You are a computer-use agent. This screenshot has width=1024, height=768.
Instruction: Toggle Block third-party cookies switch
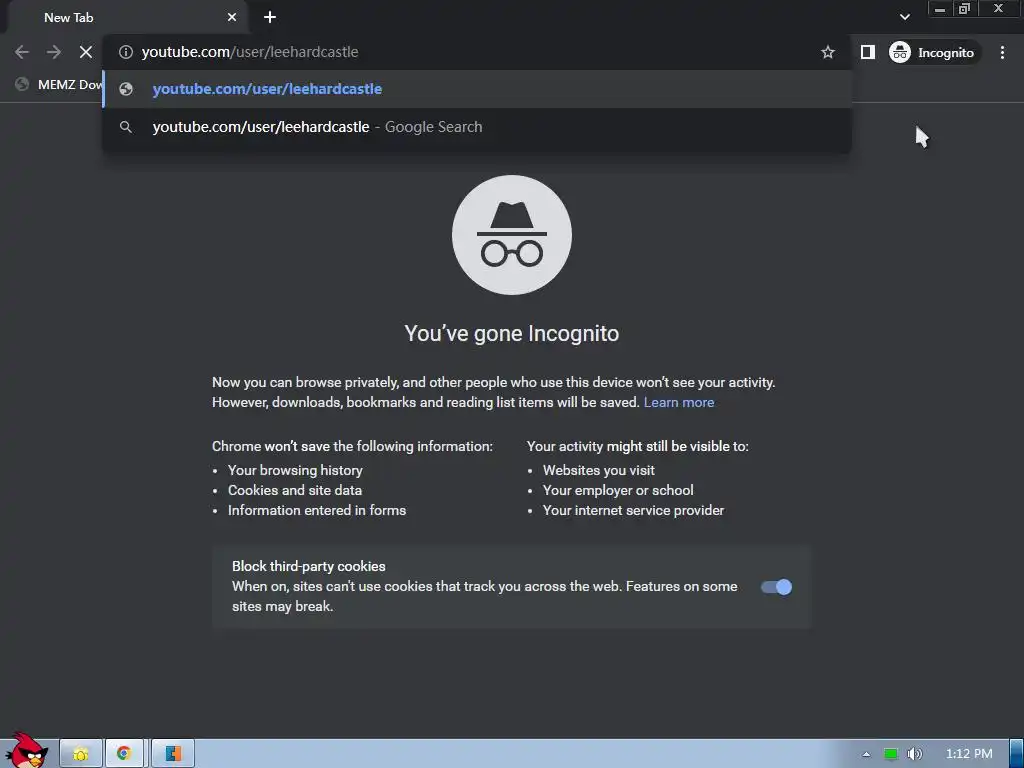pyautogui.click(x=776, y=587)
